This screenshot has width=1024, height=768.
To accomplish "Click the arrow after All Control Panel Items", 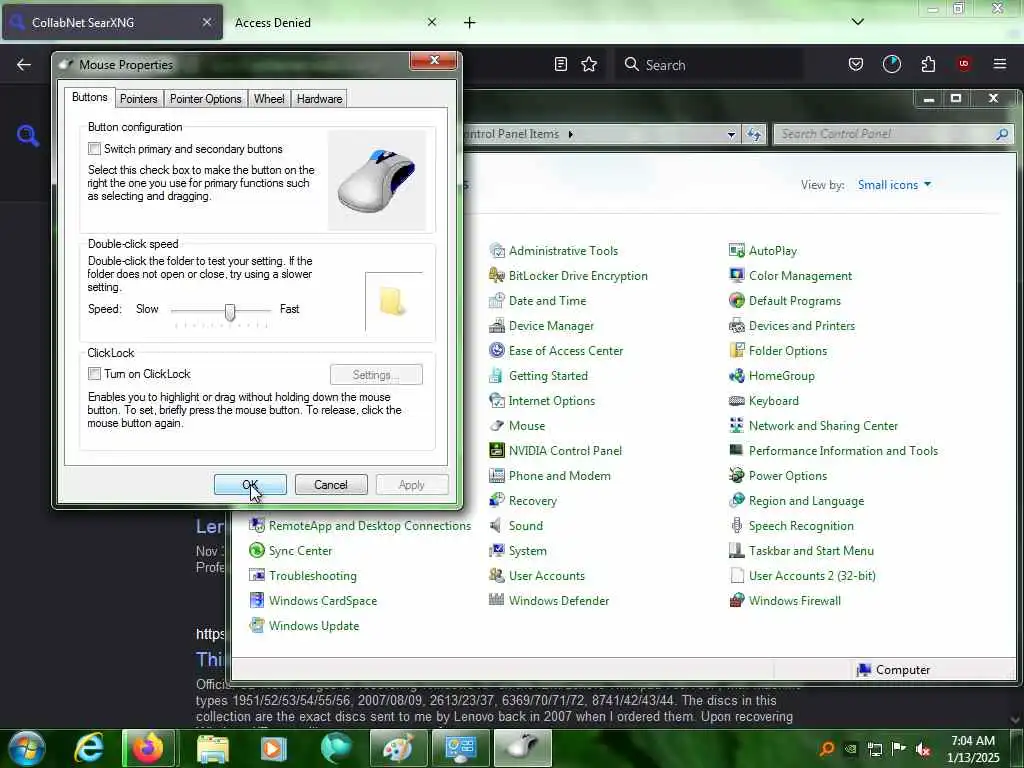I will (x=571, y=134).
